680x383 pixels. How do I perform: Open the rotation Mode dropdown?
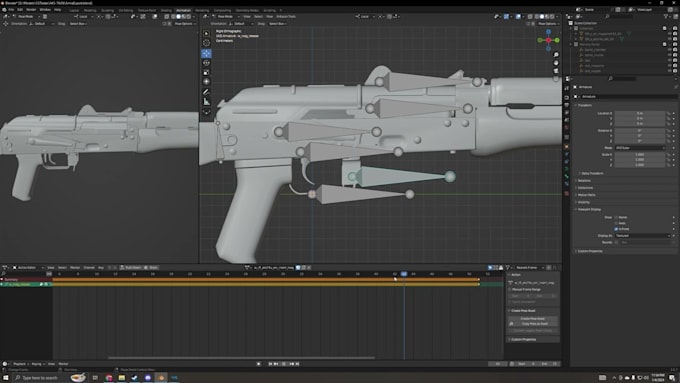(640, 148)
